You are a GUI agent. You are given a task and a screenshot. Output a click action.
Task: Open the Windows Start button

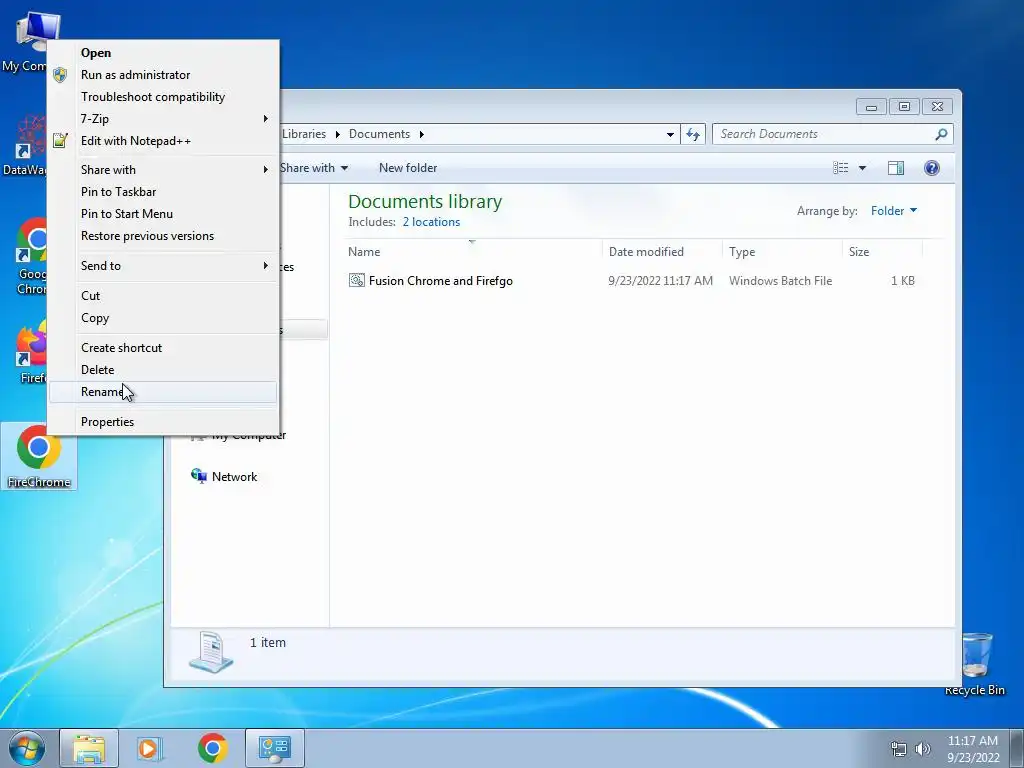click(26, 748)
